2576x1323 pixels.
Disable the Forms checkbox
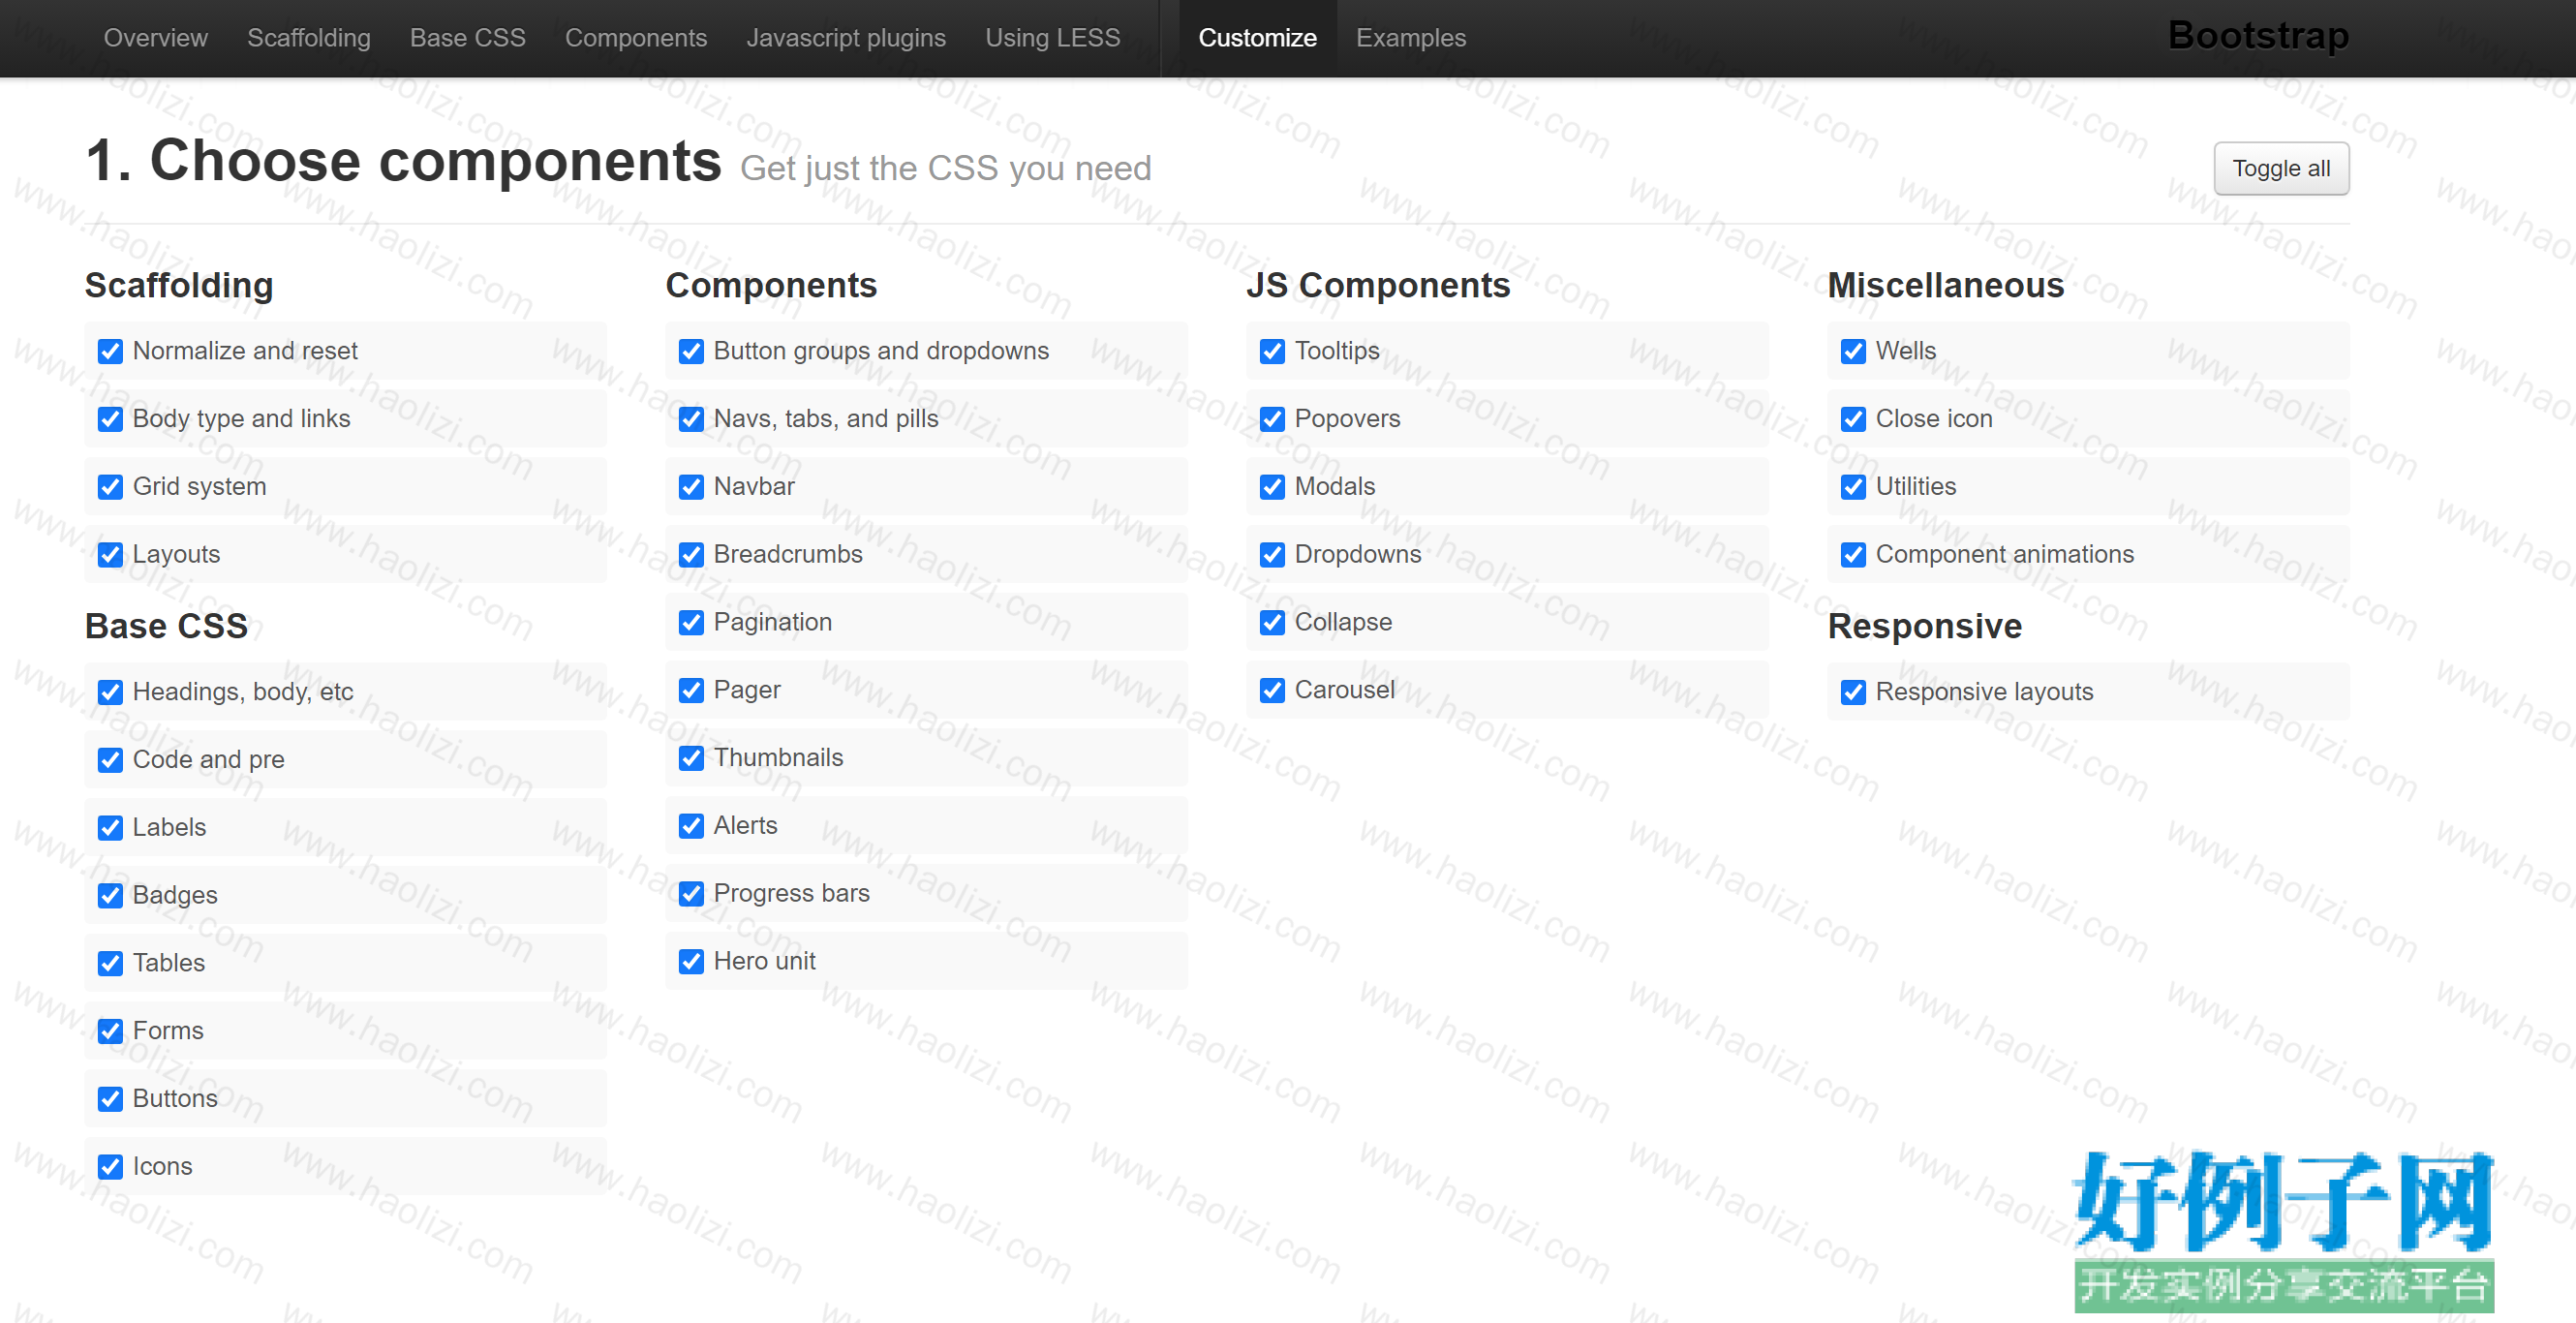pyautogui.click(x=110, y=1033)
